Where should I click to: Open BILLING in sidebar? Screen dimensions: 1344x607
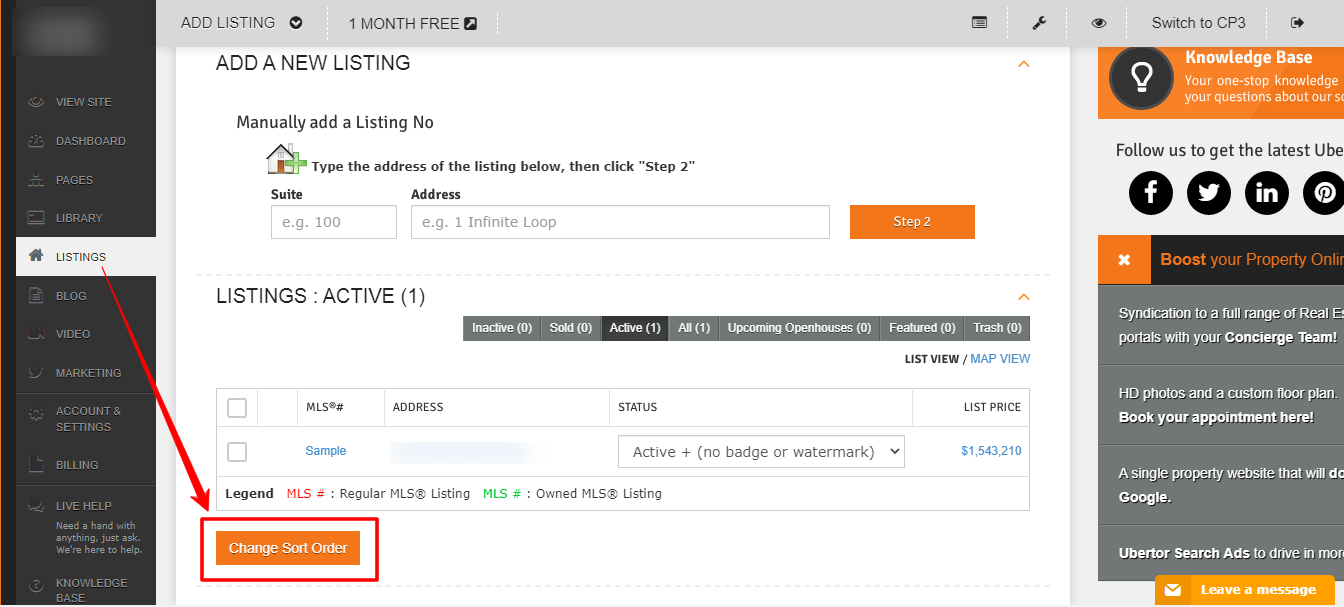coord(77,465)
